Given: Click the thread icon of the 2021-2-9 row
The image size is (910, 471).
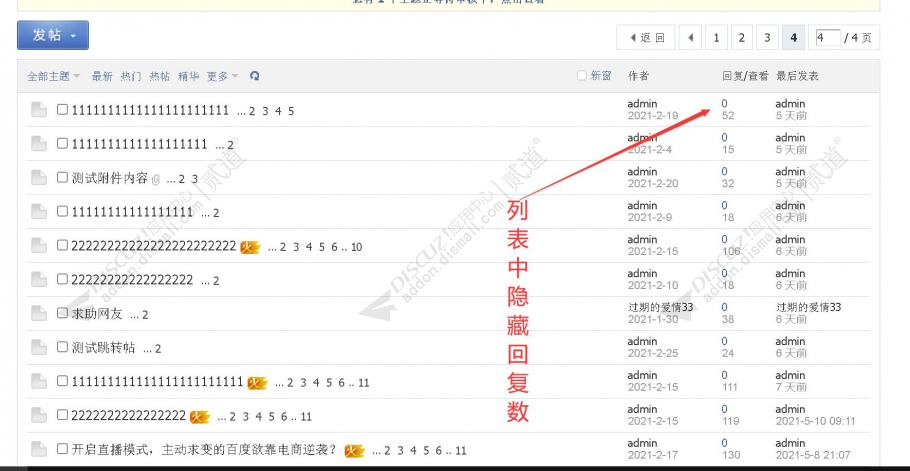Looking at the screenshot, I should (x=39, y=212).
